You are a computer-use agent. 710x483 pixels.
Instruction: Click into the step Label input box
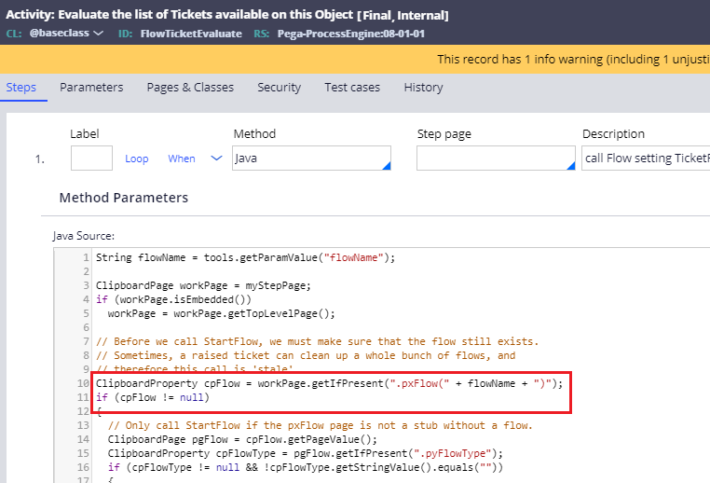coord(92,158)
